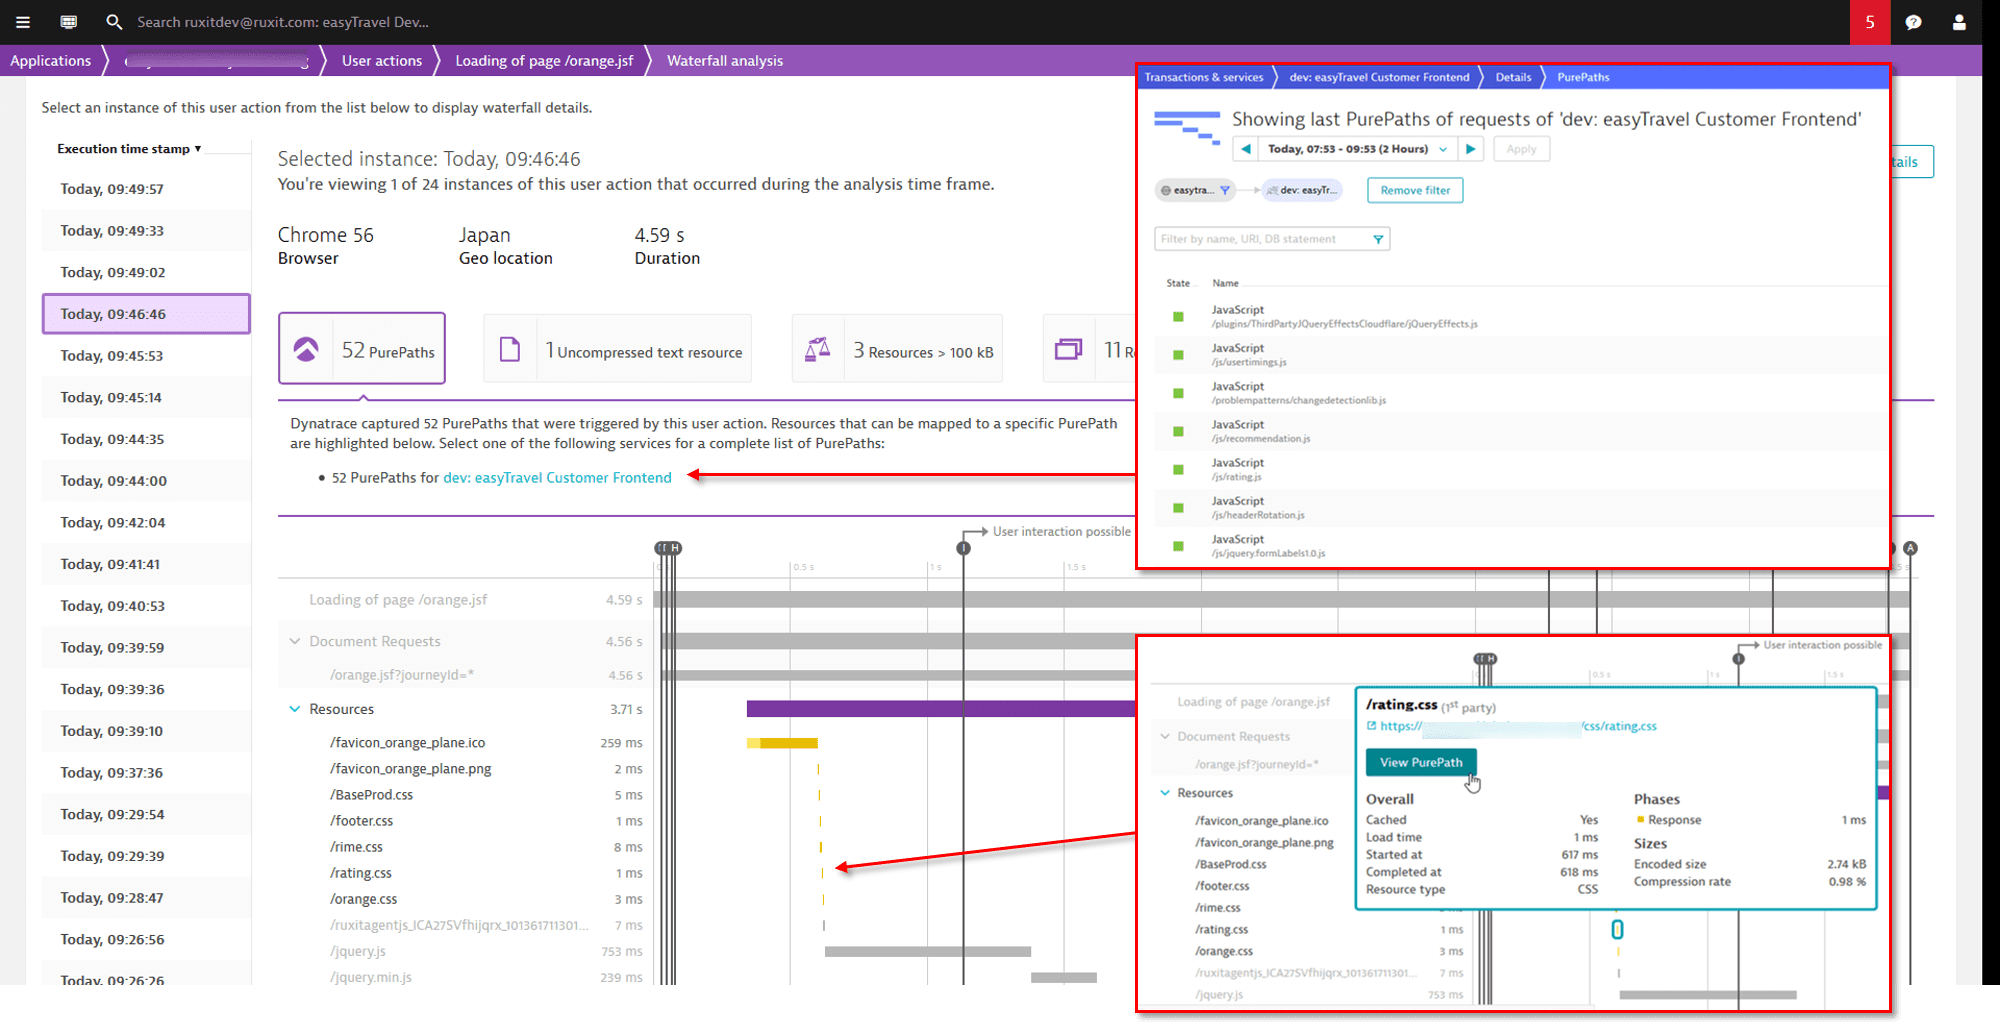Click the Filter by name, URI, DB statement field
This screenshot has height=1026, width=2000.
1272,239
